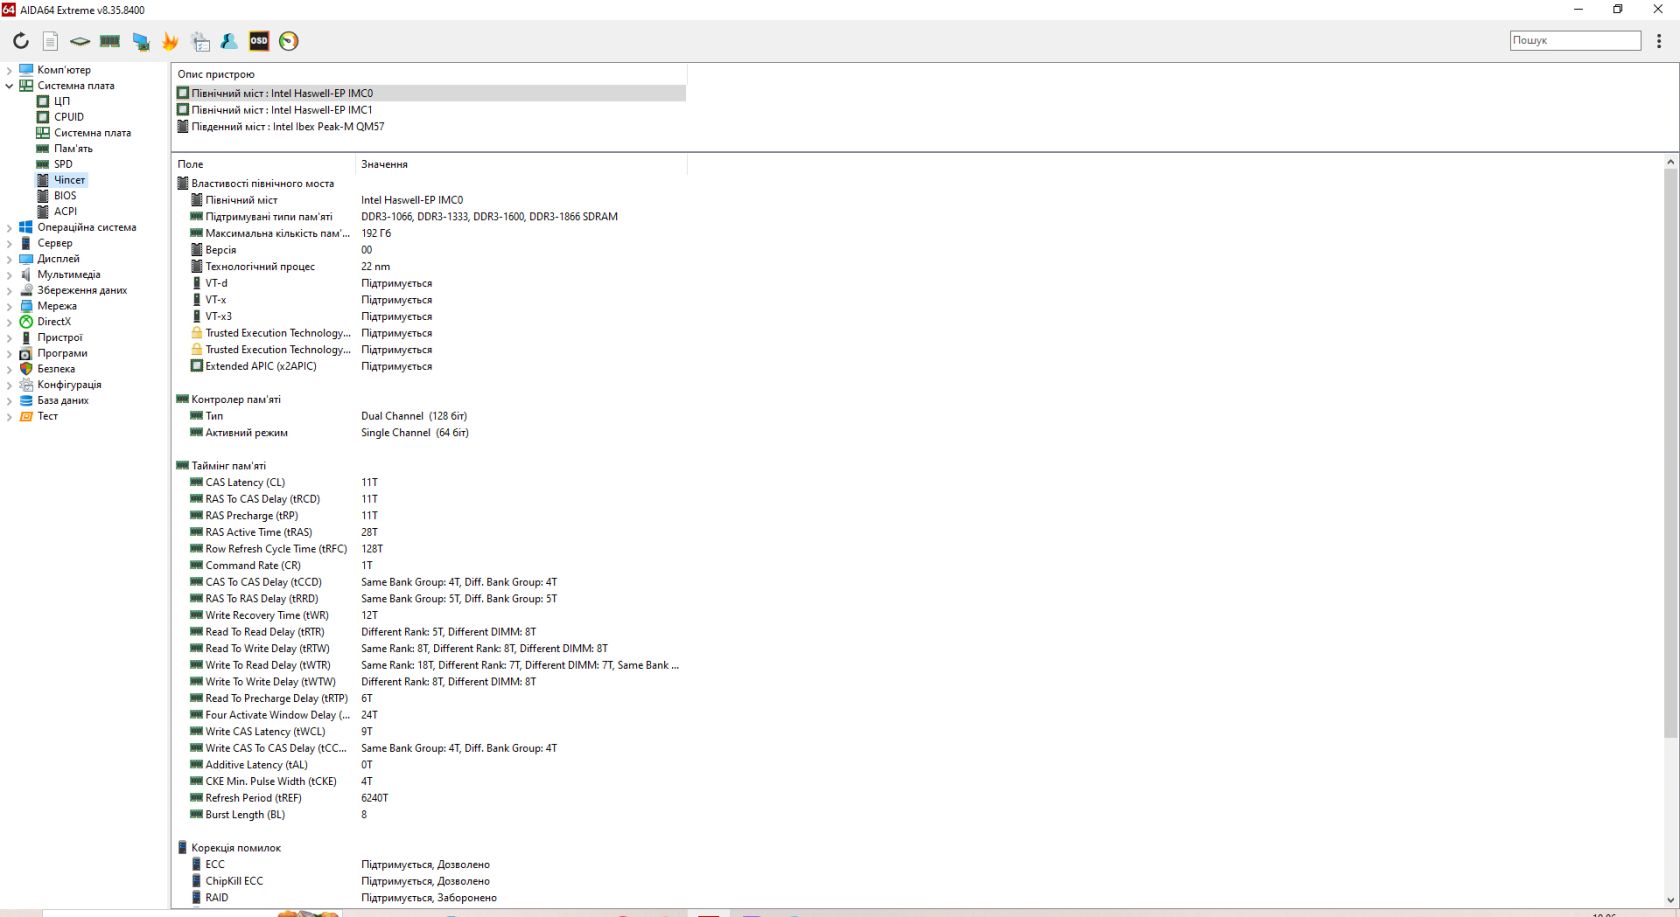Image resolution: width=1680 pixels, height=917 pixels.
Task: Select BIOS in the sidebar tree
Action: click(x=65, y=196)
